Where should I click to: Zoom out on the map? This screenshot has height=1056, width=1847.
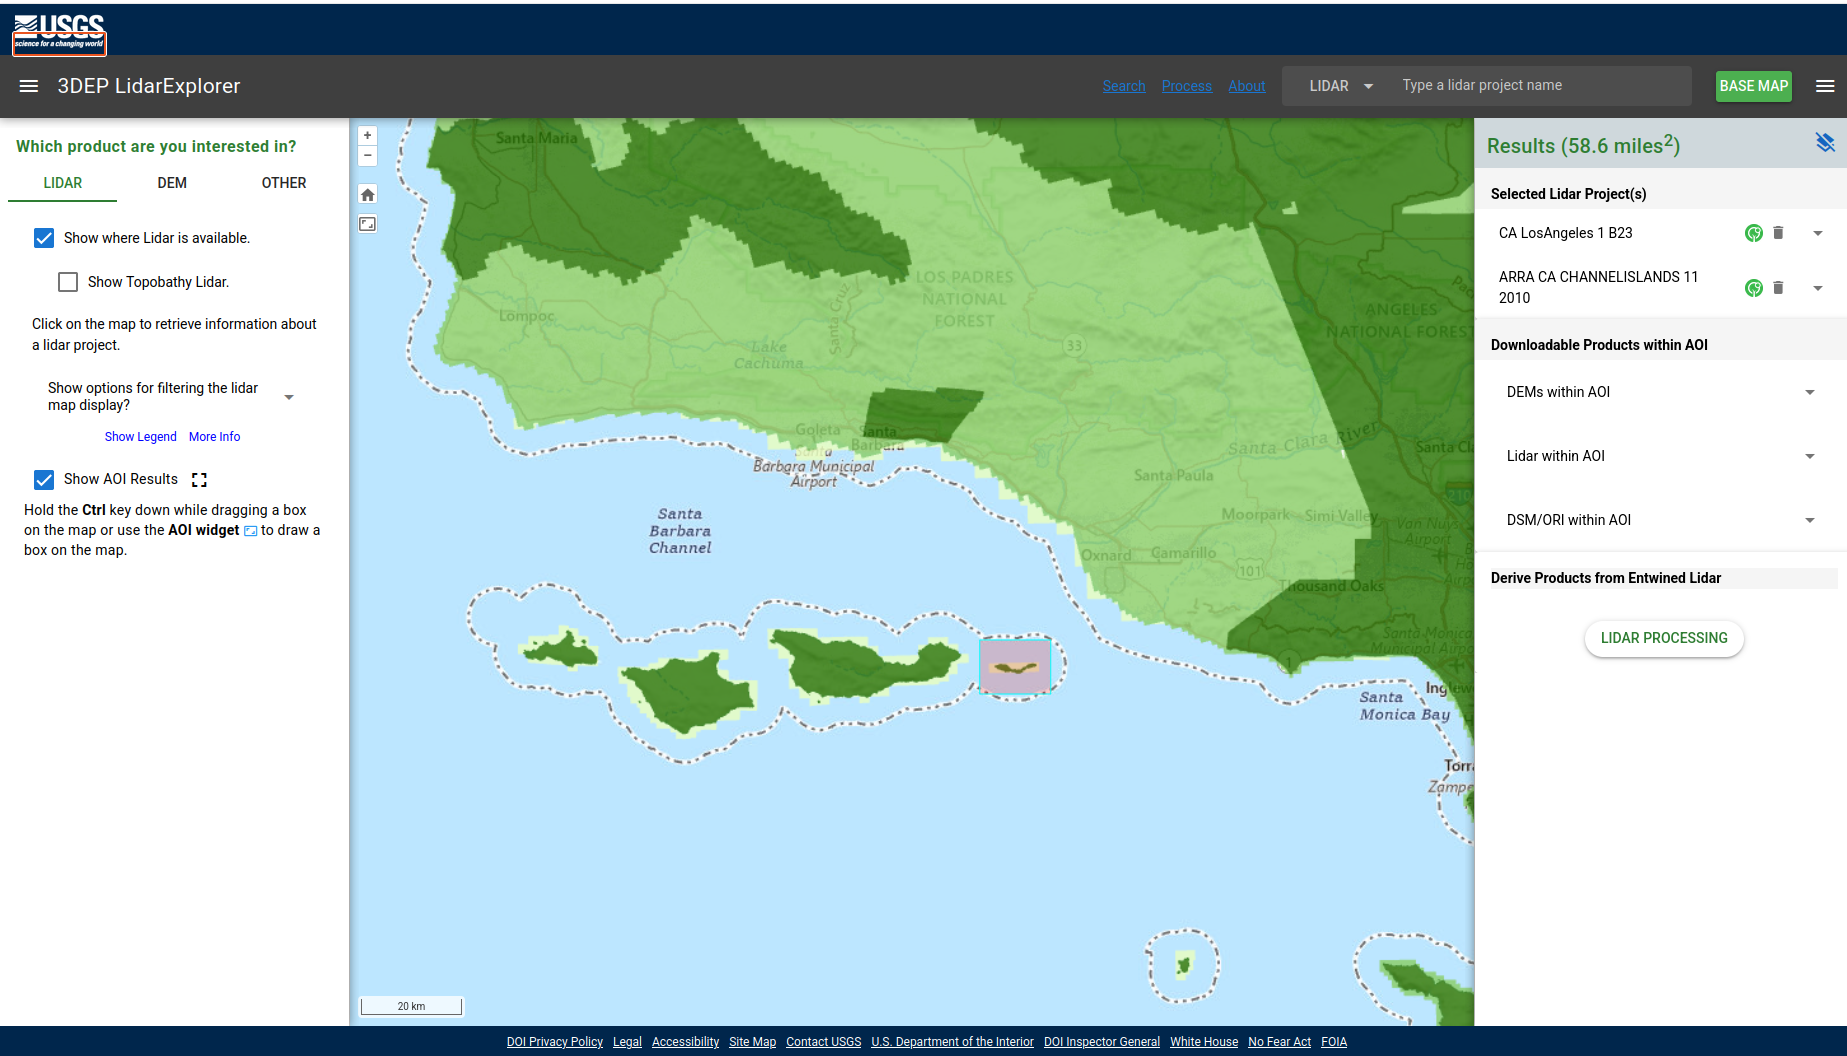(x=368, y=156)
